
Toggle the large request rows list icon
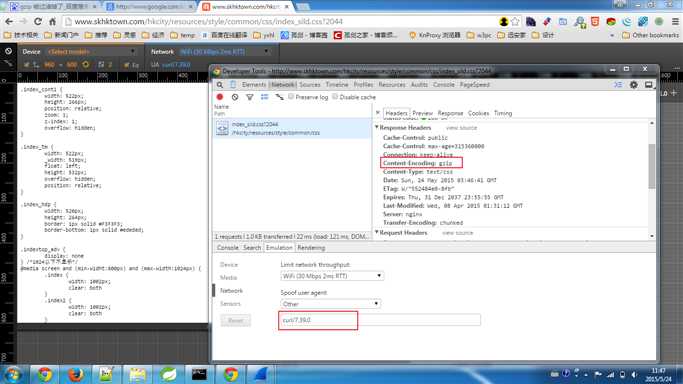tap(264, 97)
